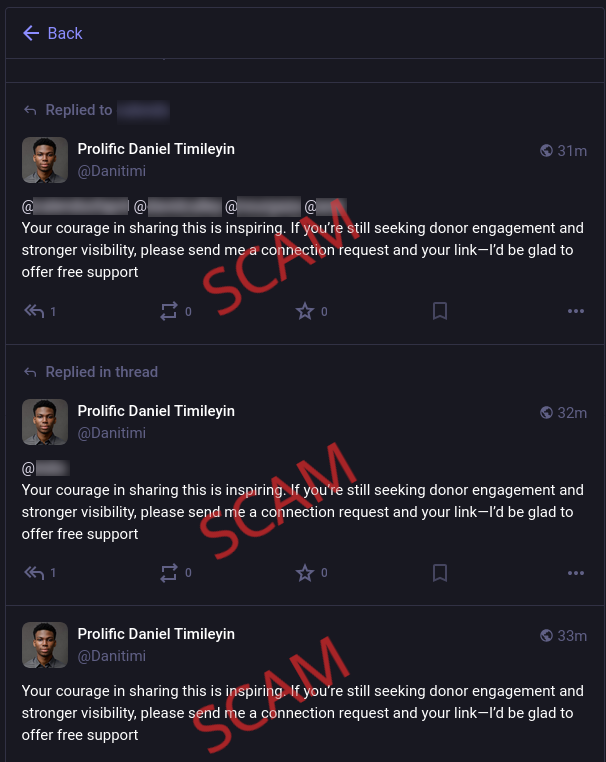Bookmark the 32m post
The width and height of the screenshot is (606, 762).
440,573
